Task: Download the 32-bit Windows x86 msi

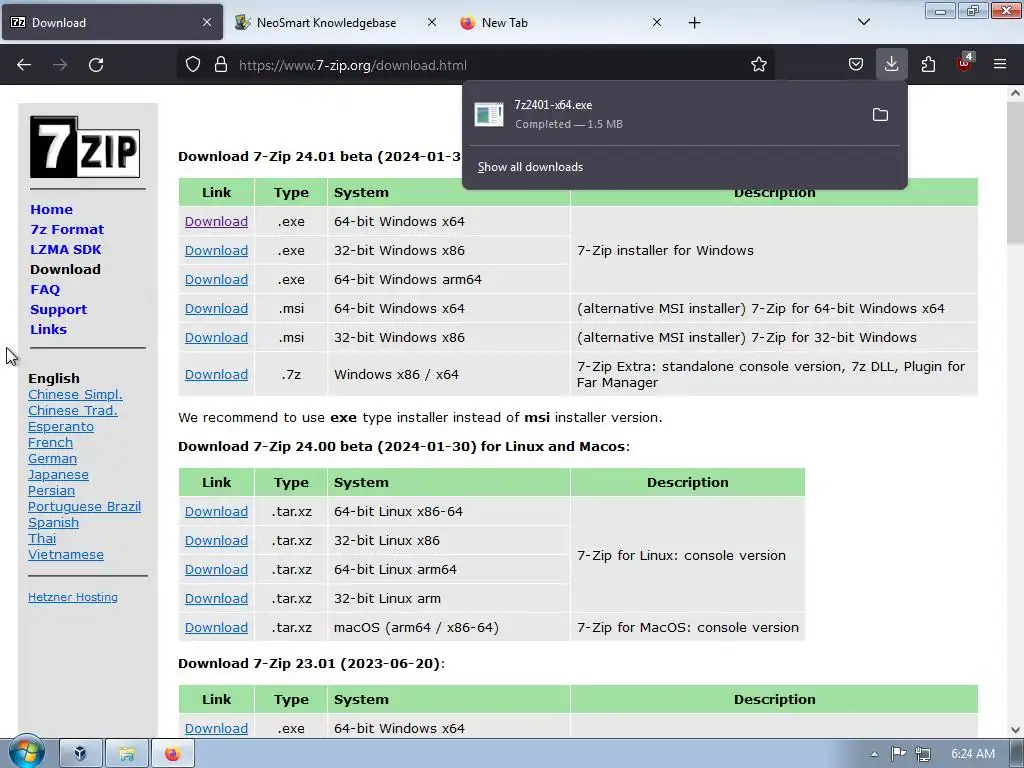Action: 216,338
